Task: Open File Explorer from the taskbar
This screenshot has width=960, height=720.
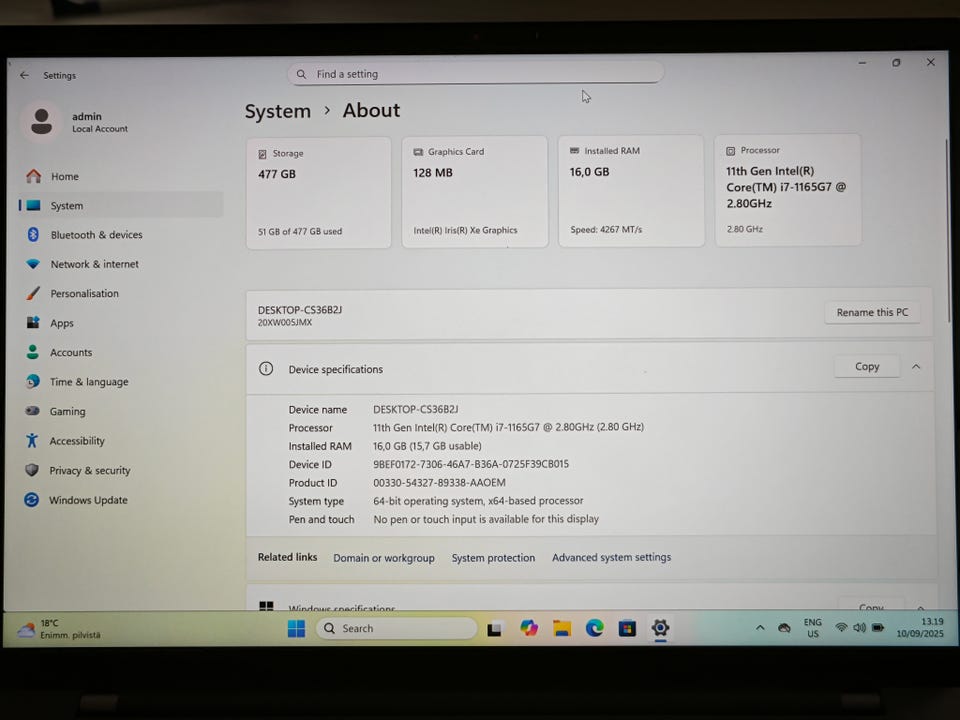Action: point(562,628)
